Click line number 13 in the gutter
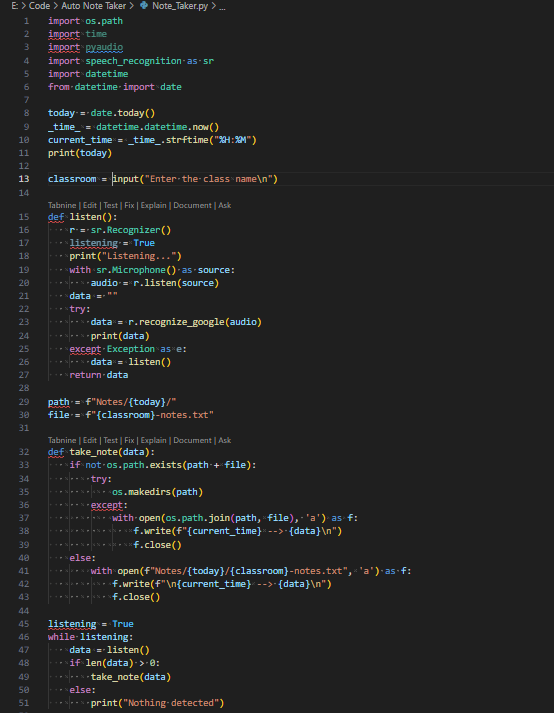Image resolution: width=554 pixels, height=713 pixels. 24,179
